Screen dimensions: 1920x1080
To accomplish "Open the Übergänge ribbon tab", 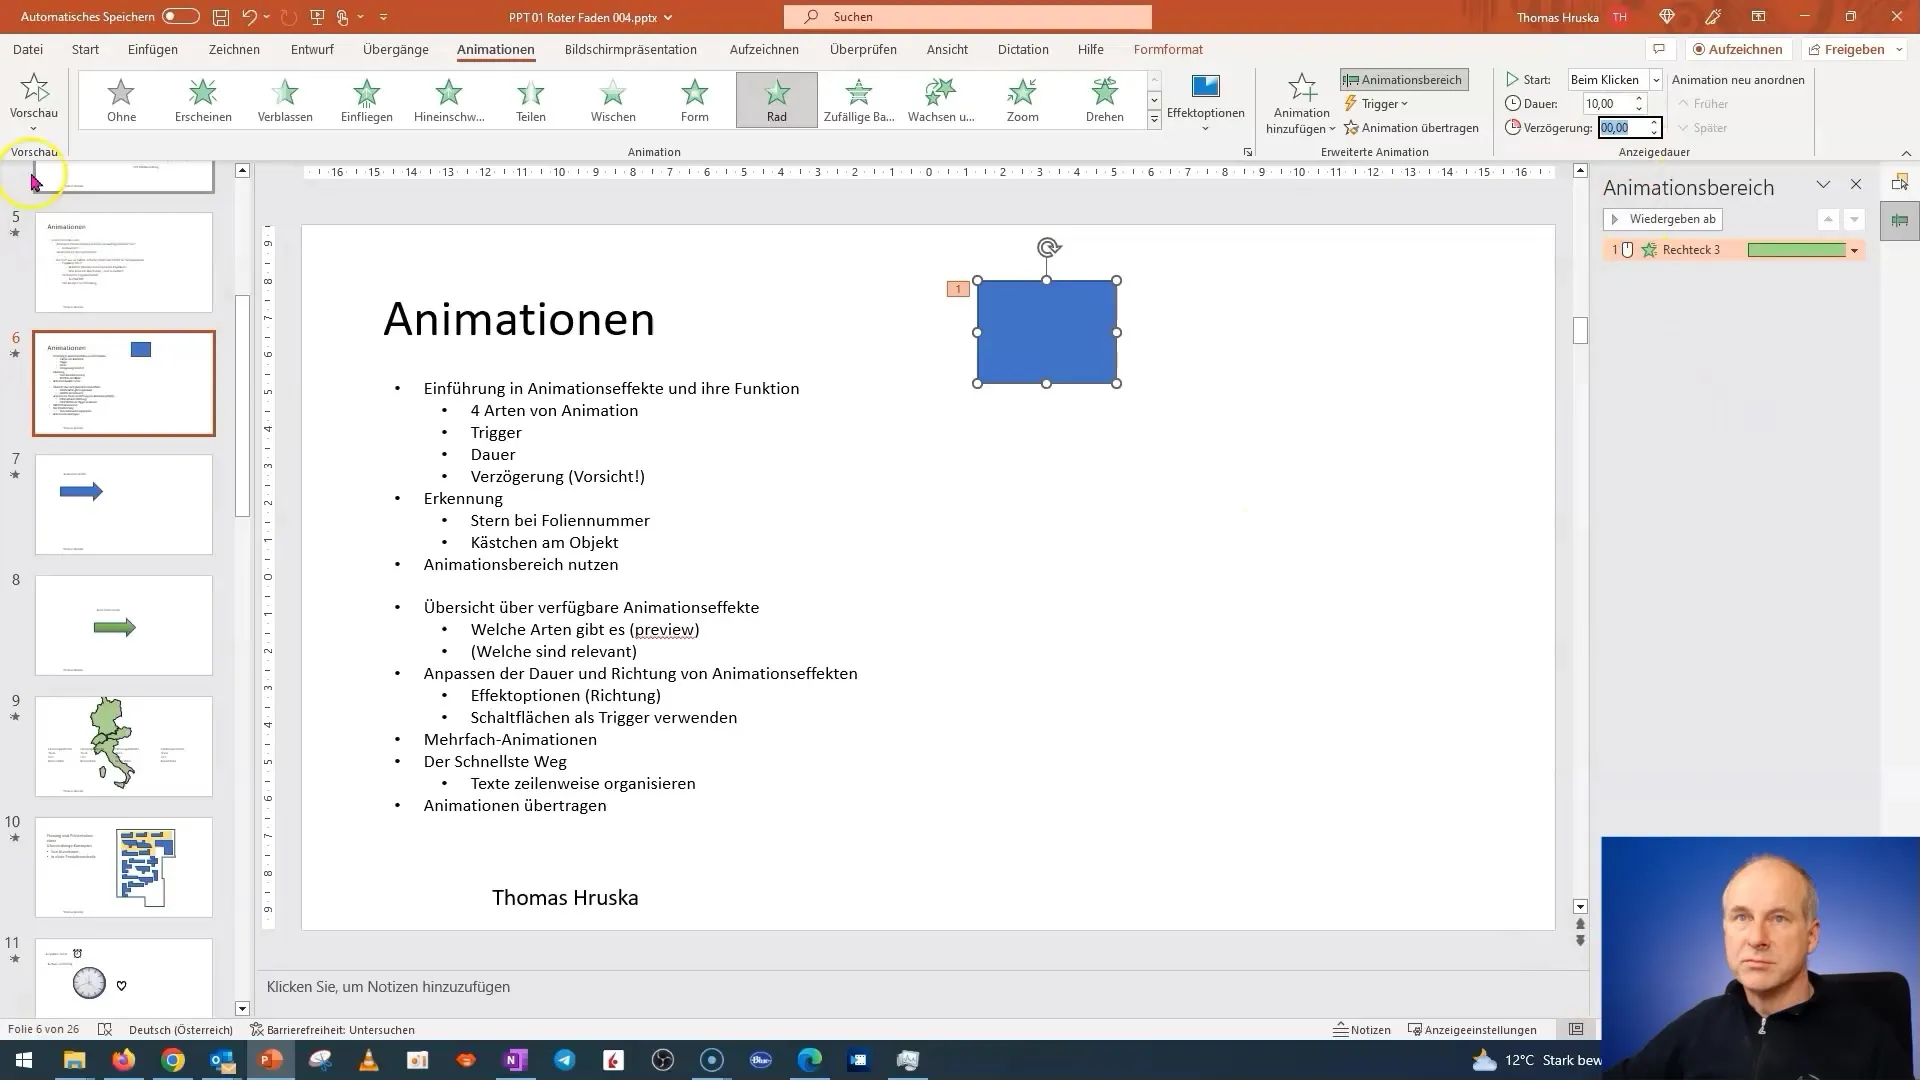I will click(394, 49).
